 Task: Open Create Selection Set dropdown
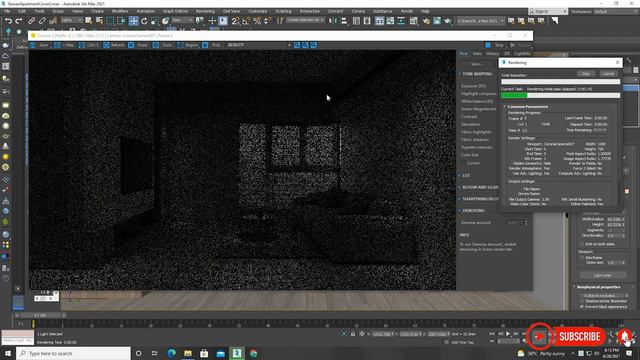coord(305,20)
